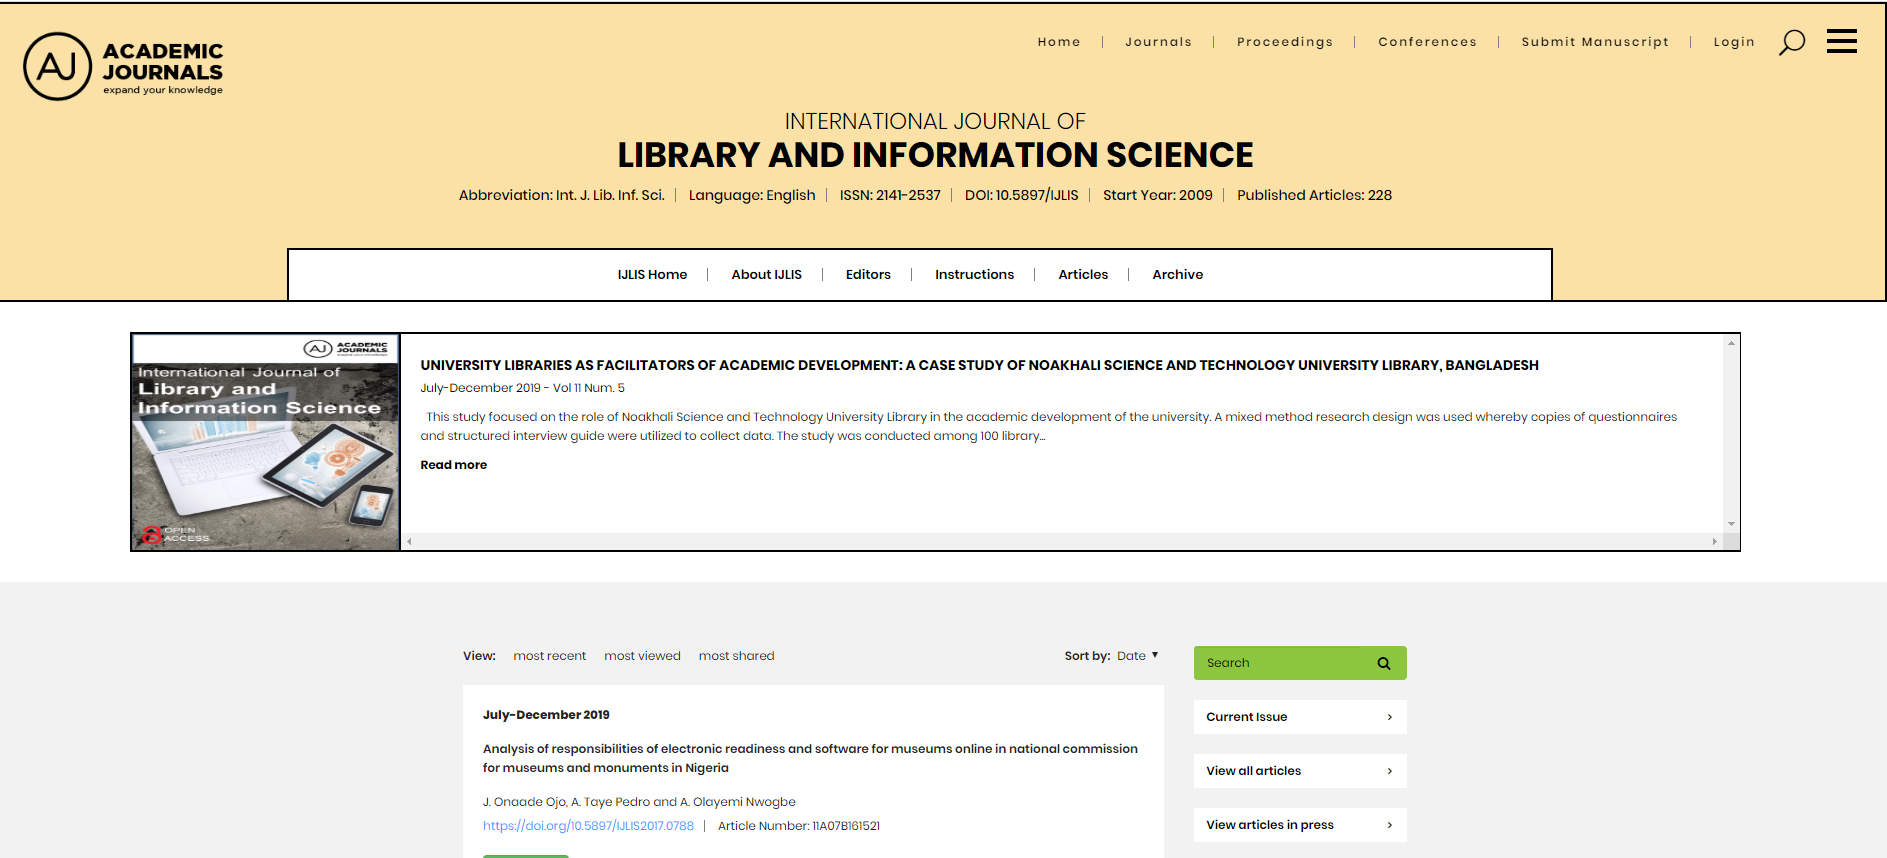This screenshot has height=858, width=1887.
Task: Open the DOI link 10.5897/IJLIS2017.0788
Action: pos(588,826)
